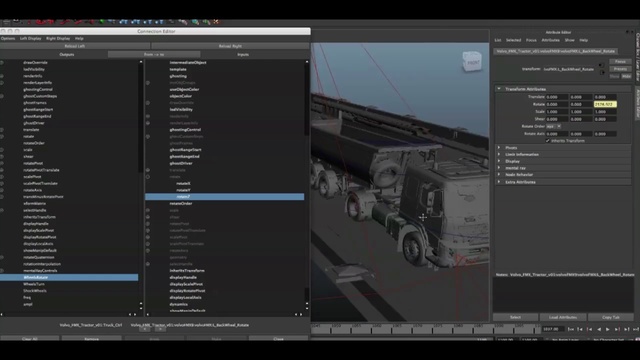Click the current frame number field
The height and width of the screenshot is (360, 640).
[x=553, y=329]
